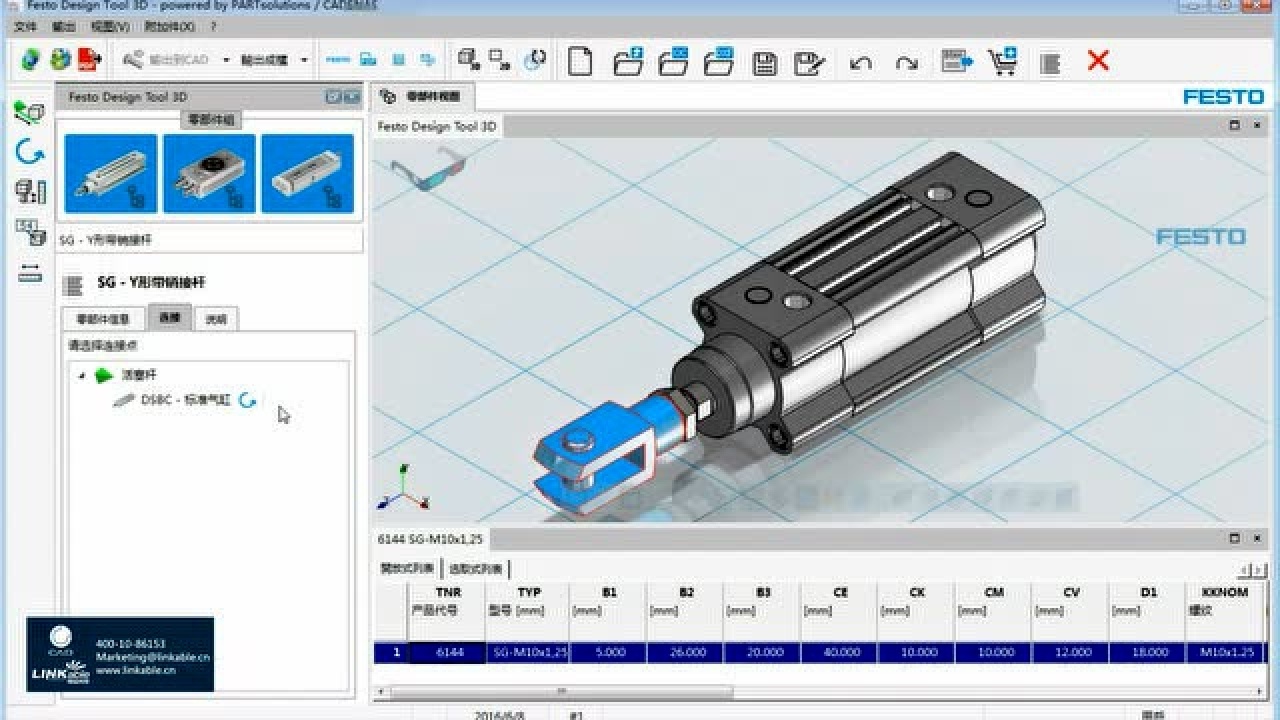The height and width of the screenshot is (720, 1280).
Task: Click the red X cancel icon
Action: [x=1097, y=61]
